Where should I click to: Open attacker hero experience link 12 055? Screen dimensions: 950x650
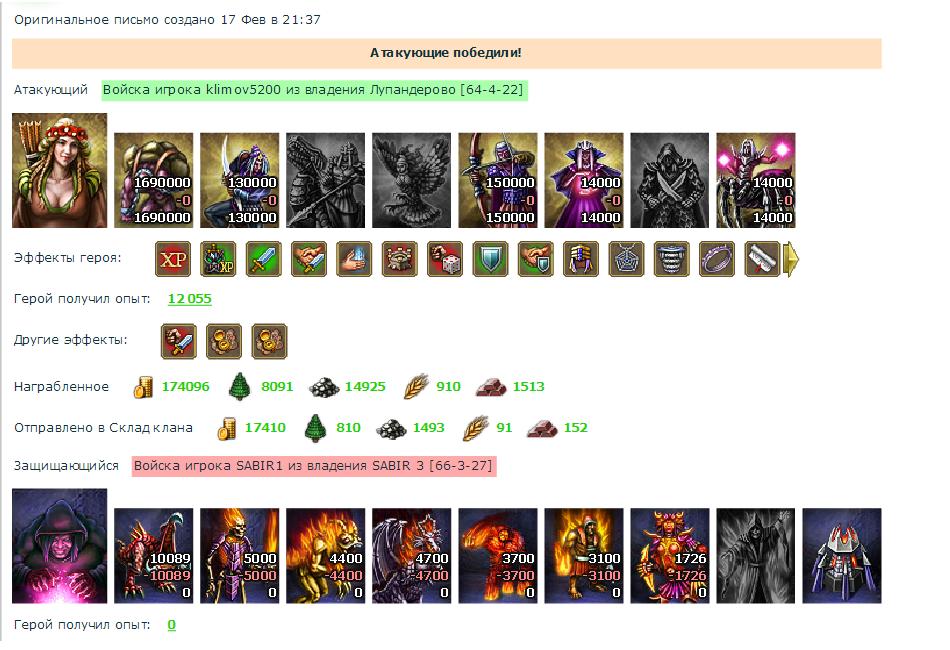tap(190, 299)
